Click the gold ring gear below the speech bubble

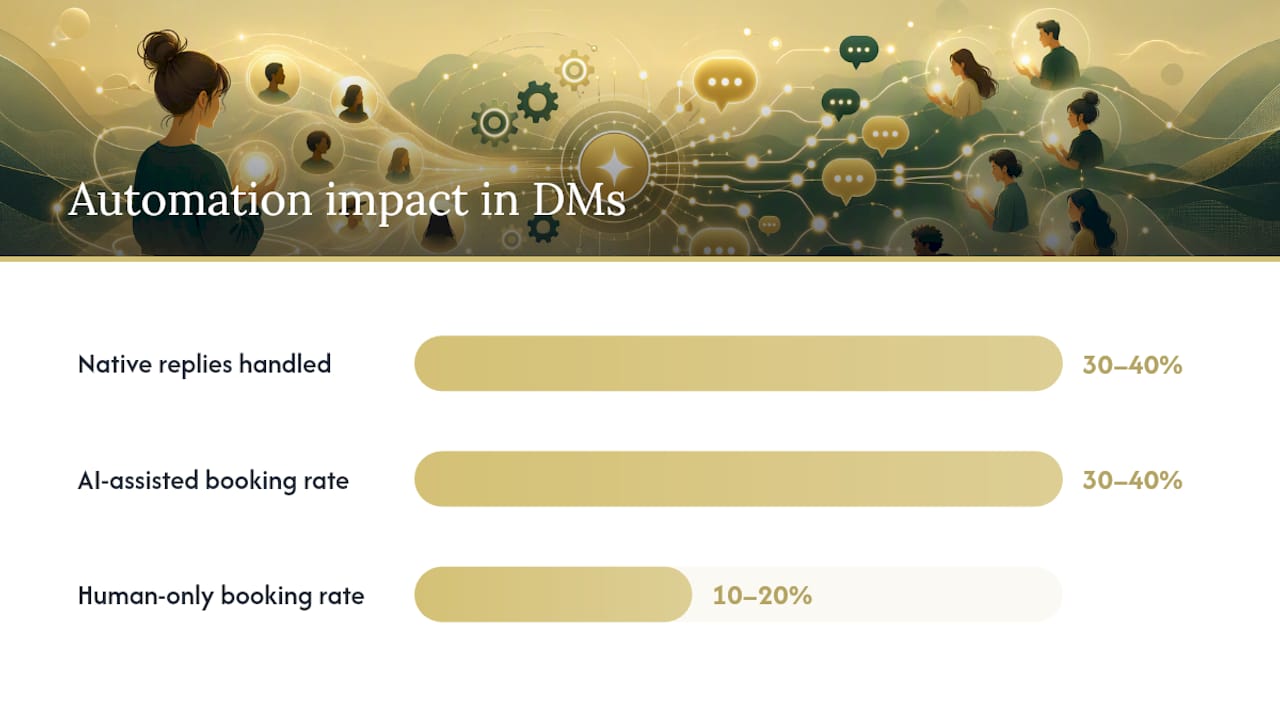pyautogui.click(x=494, y=122)
